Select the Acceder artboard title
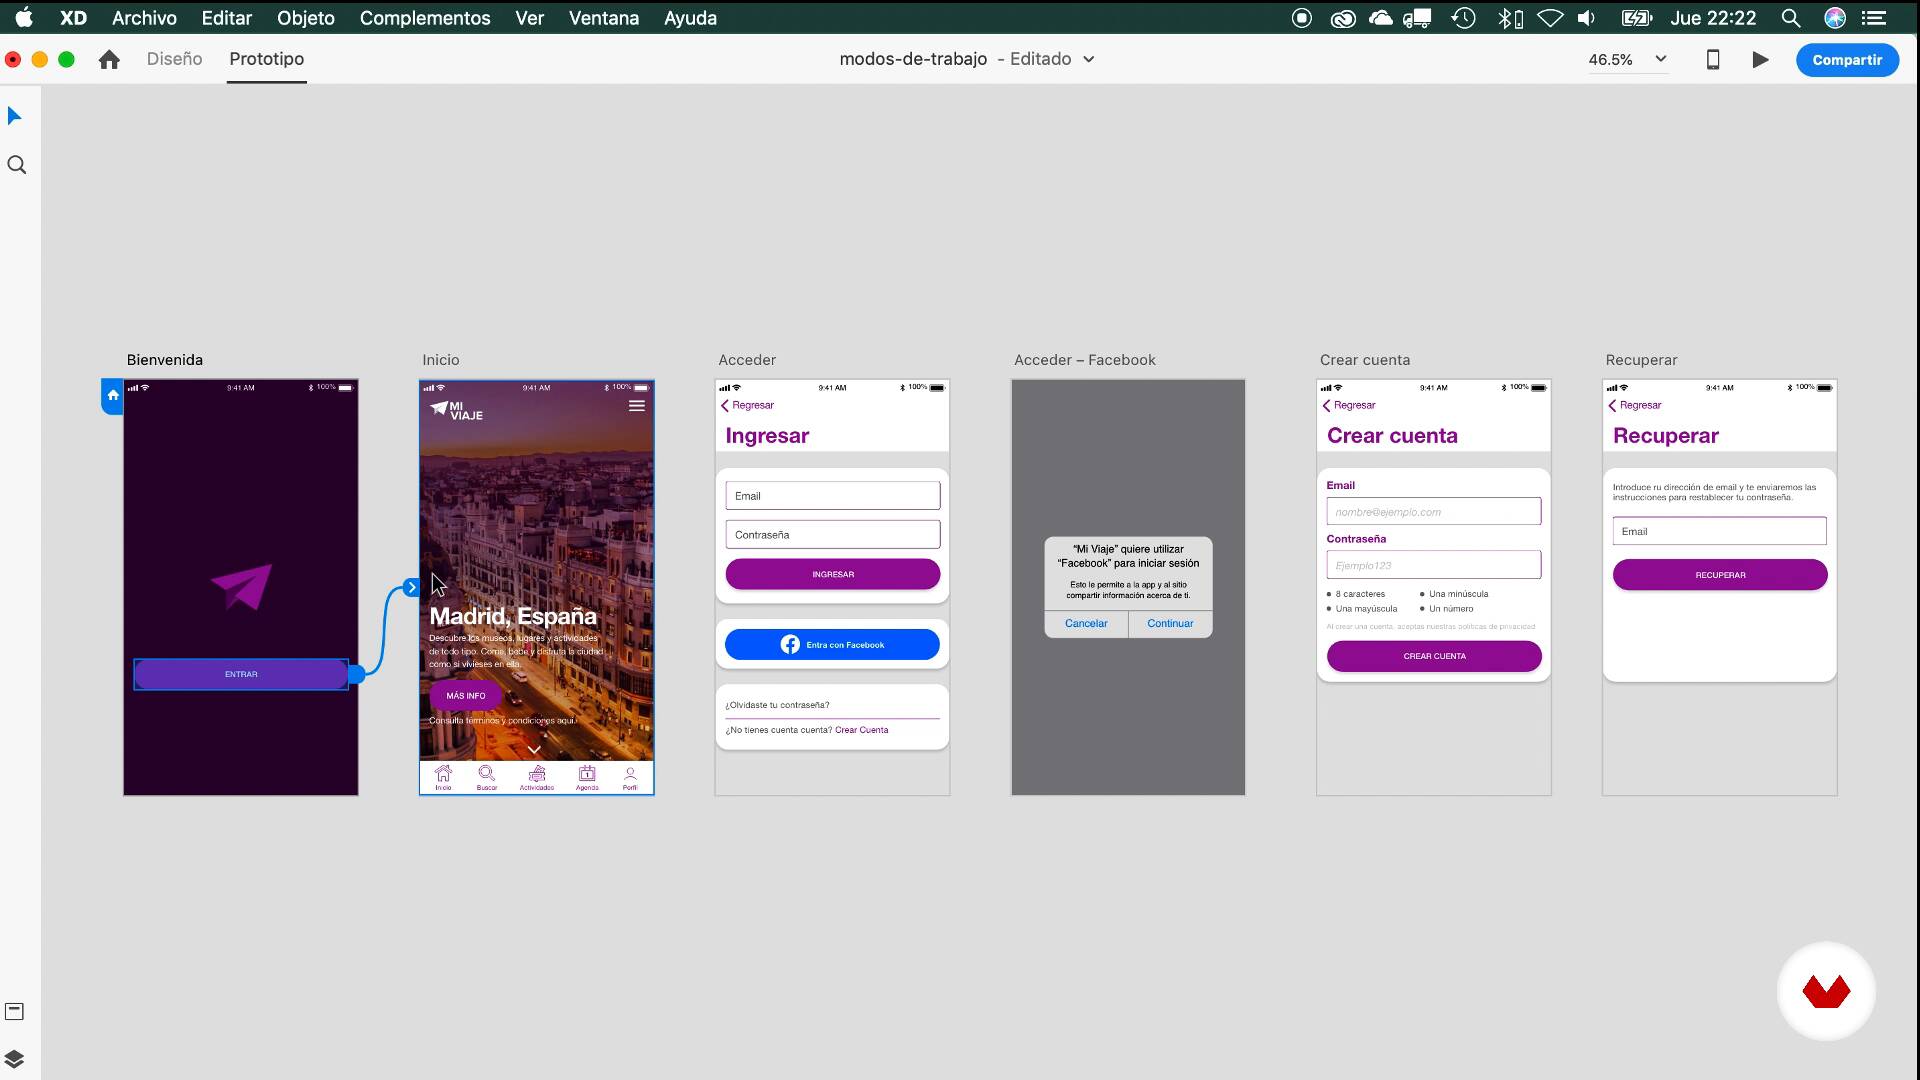This screenshot has height=1080, width=1920. click(x=746, y=360)
